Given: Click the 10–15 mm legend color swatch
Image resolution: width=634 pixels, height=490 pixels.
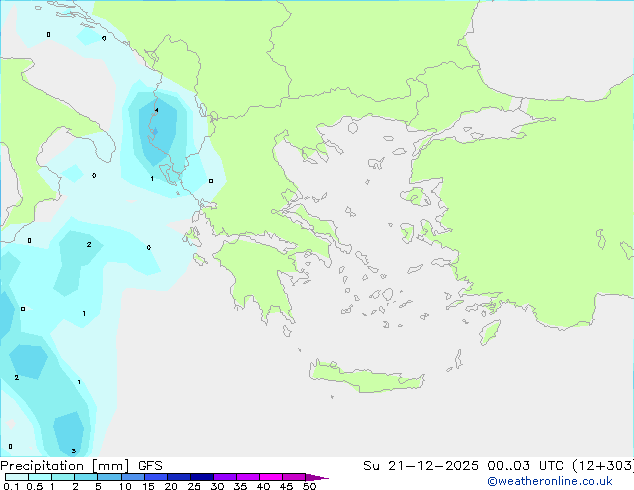Looking at the screenshot, I should (x=132, y=477).
